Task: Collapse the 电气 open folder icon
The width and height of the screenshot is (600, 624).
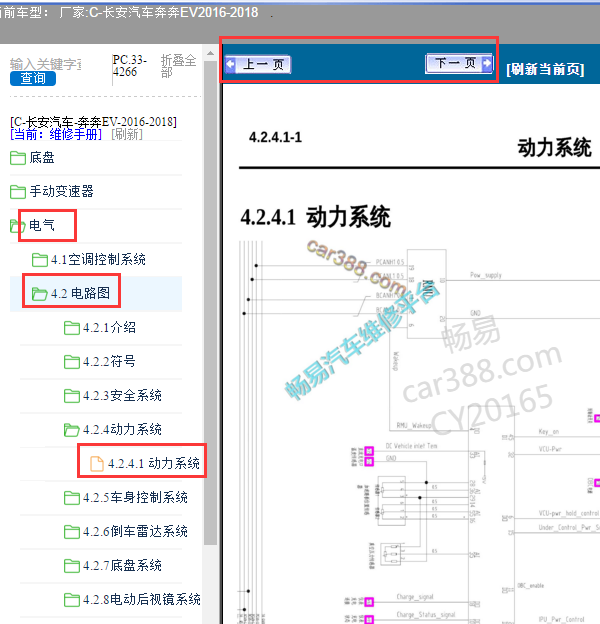Action: point(16,226)
